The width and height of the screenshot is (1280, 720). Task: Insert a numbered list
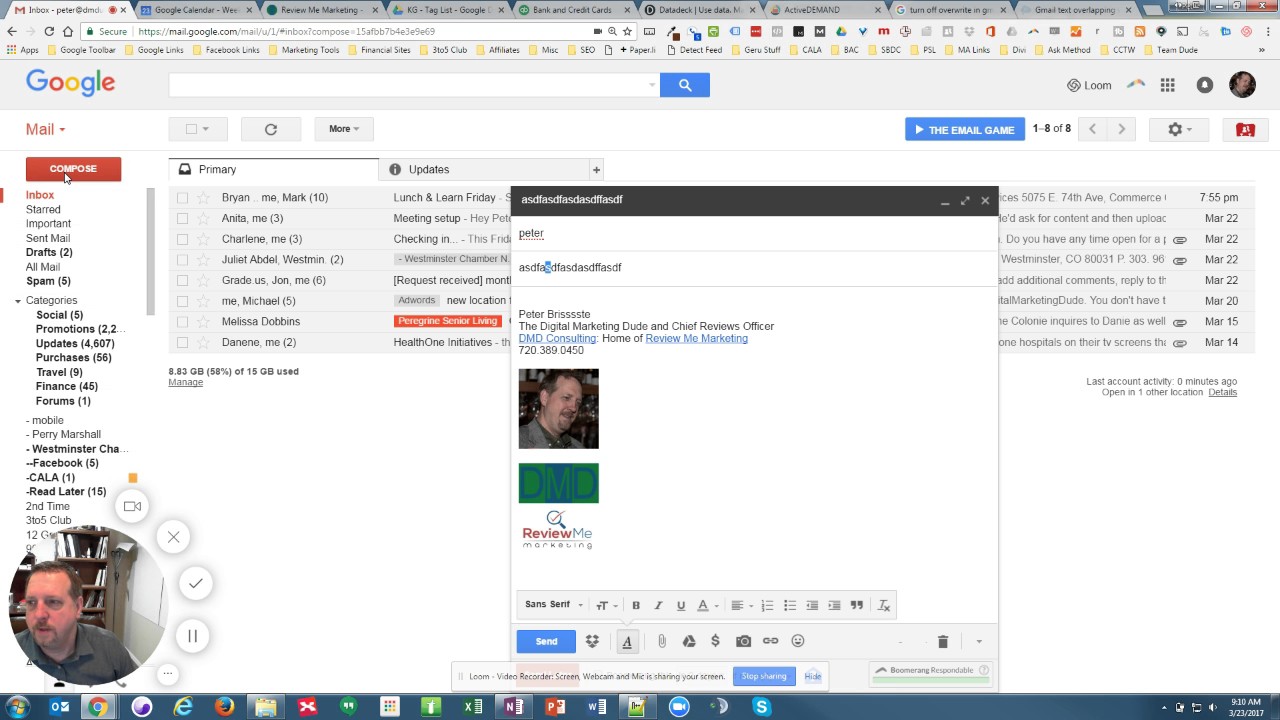pos(767,605)
